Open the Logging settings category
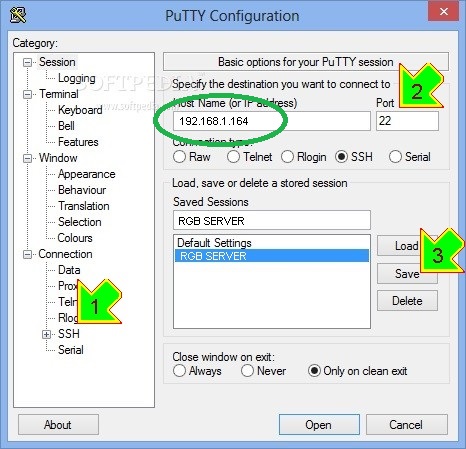The height and width of the screenshot is (449, 466). (x=77, y=78)
